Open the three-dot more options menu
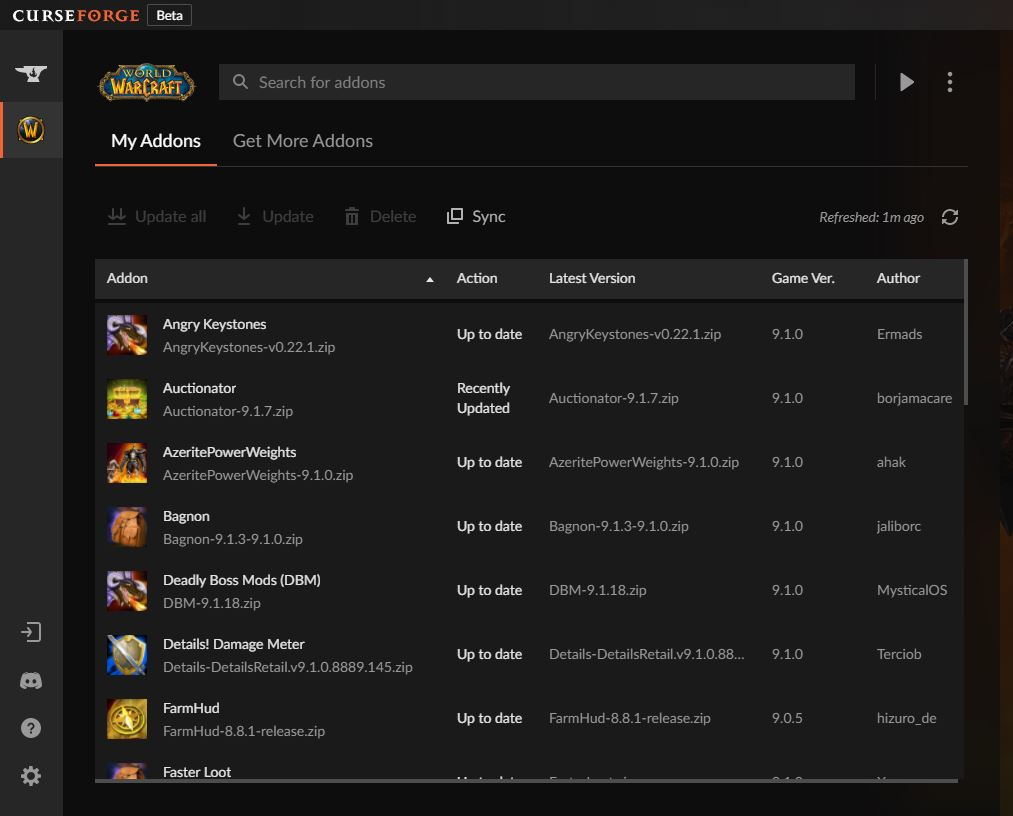The width and height of the screenshot is (1013, 816). (950, 82)
